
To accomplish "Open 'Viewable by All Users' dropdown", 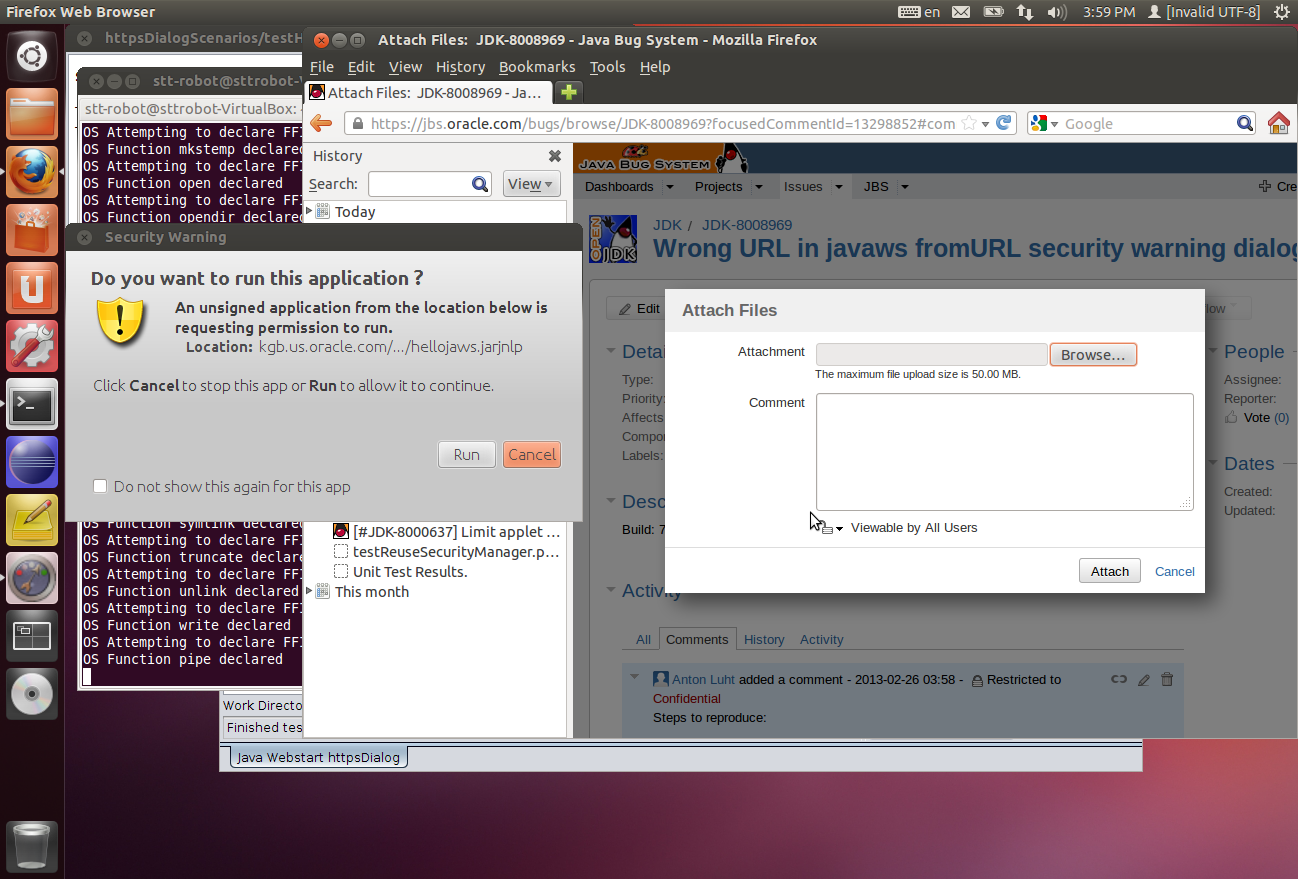I will (832, 528).
